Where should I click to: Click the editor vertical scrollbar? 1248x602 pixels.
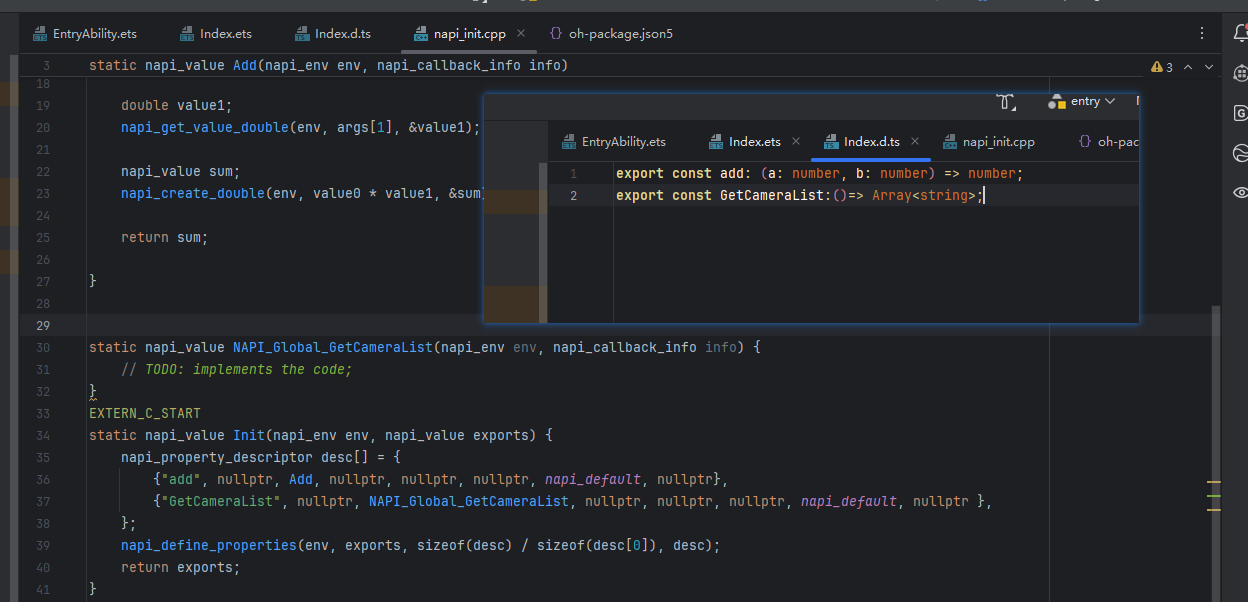(1216, 400)
